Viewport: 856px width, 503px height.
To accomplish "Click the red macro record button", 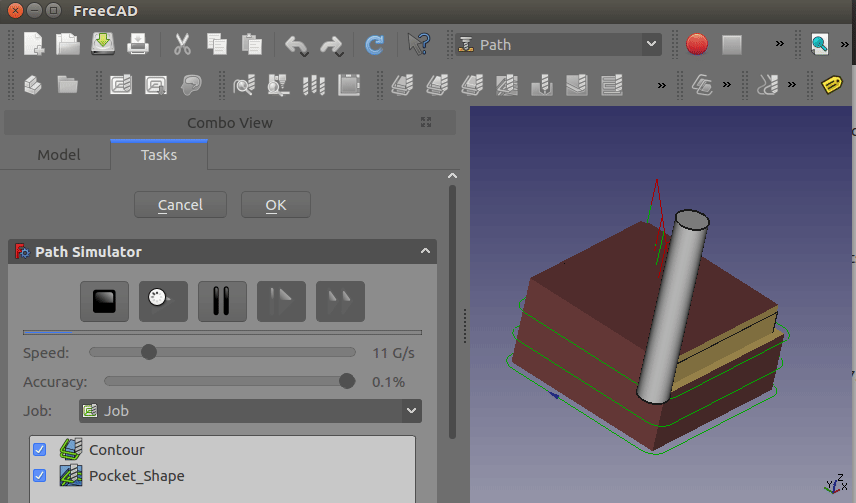I will coord(697,44).
